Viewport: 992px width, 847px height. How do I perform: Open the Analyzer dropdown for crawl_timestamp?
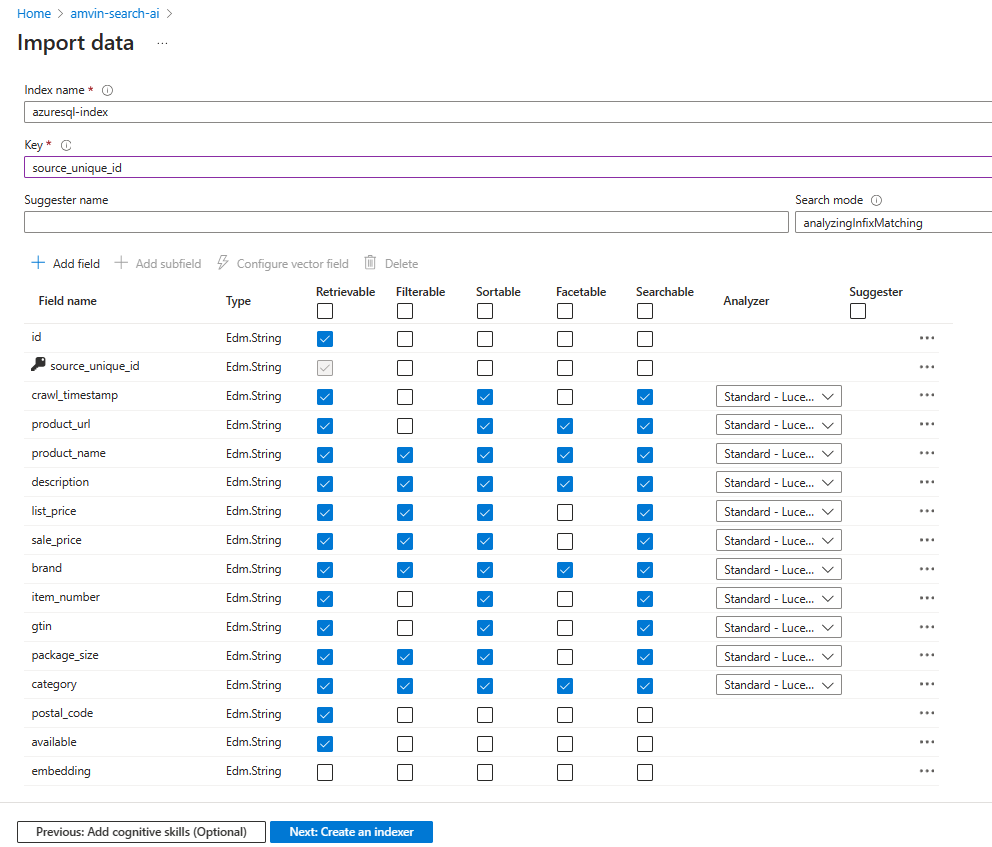pos(779,397)
